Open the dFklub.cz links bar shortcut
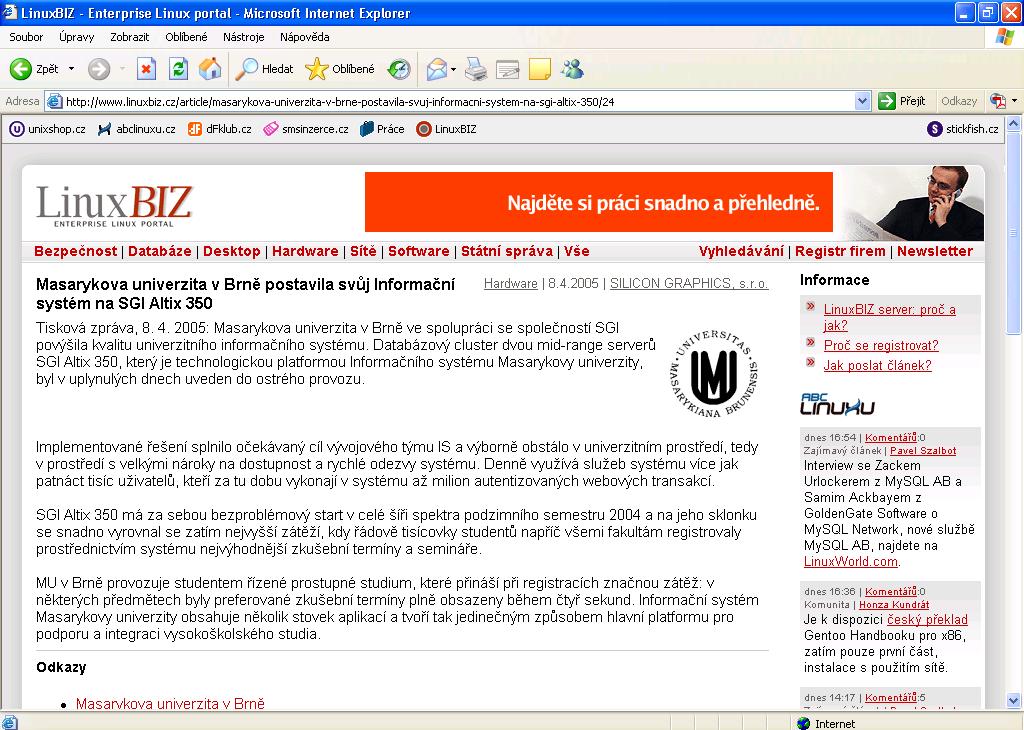The image size is (1024, 730). pyautogui.click(x=219, y=129)
